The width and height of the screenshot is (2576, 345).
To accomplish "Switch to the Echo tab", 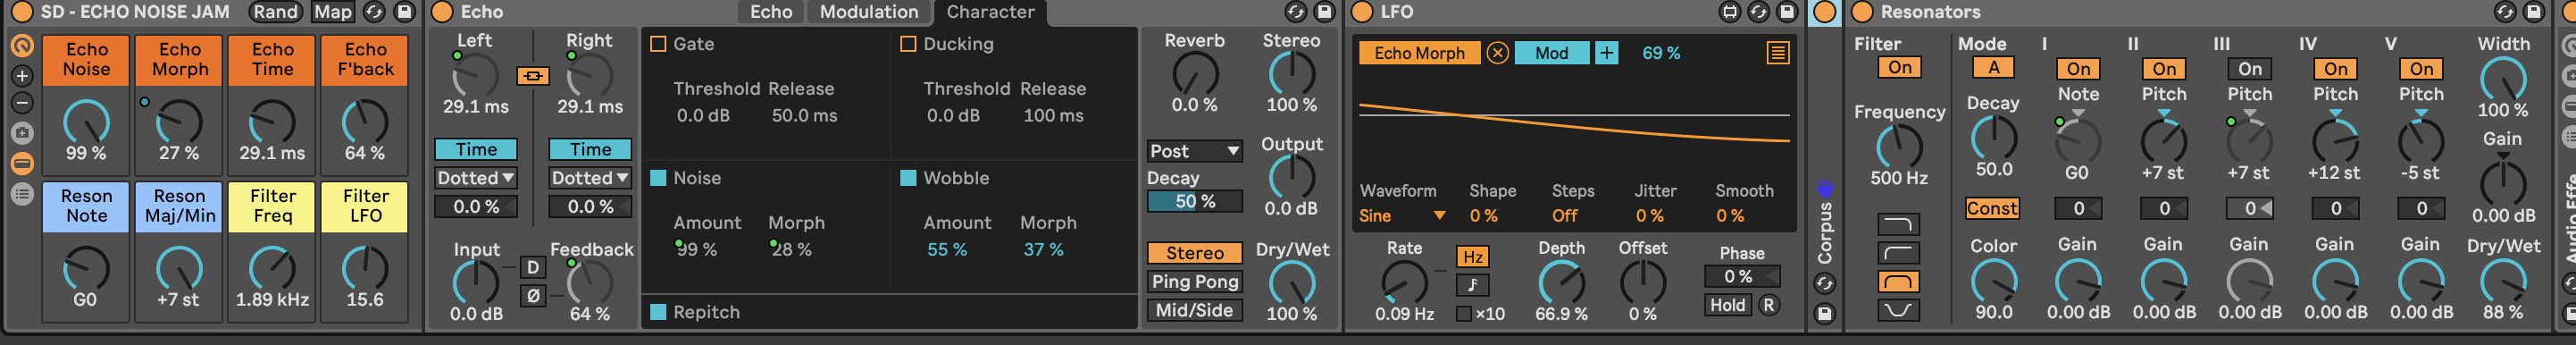I will 771,12.
